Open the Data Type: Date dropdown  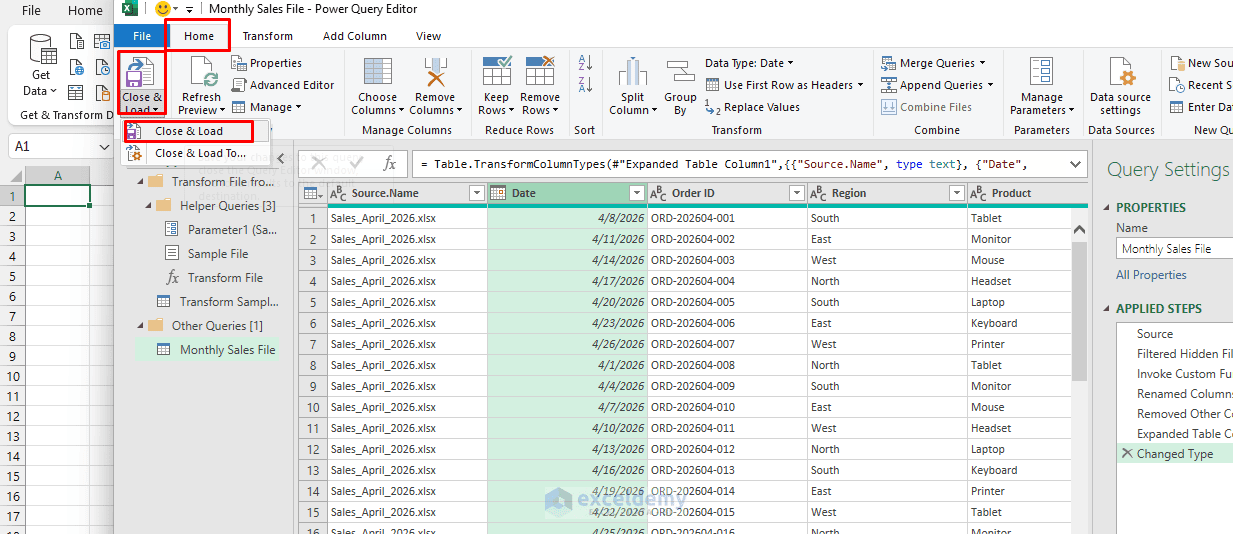tap(750, 63)
